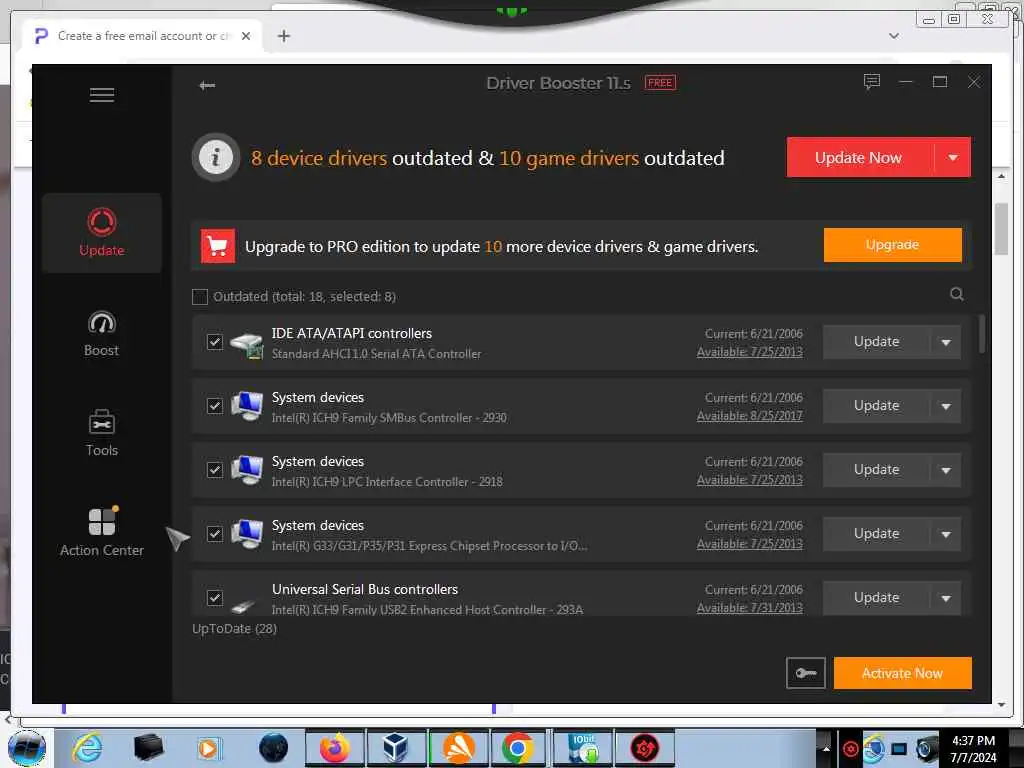Click the browser page vertical scrollbar thumb

1001,229
